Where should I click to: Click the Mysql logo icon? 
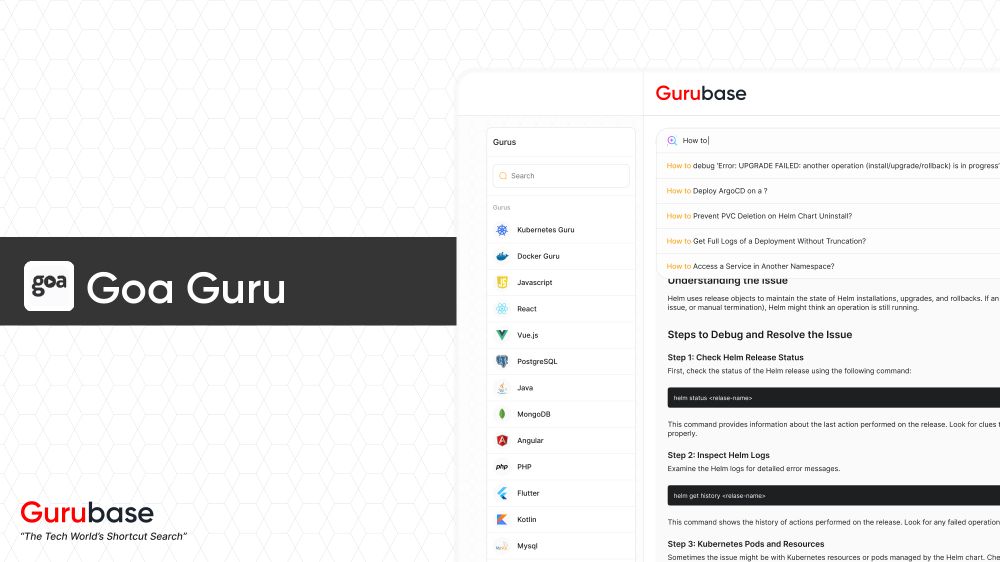click(x=502, y=546)
